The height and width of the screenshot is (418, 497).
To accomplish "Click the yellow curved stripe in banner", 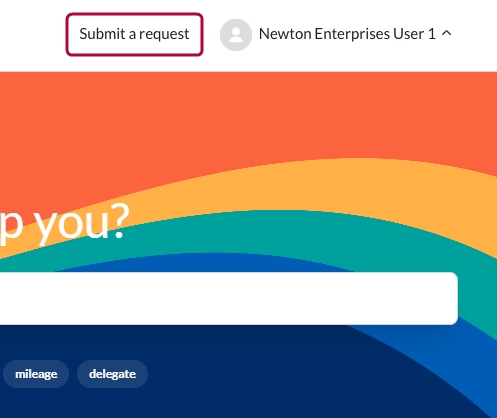I will 367,187.
